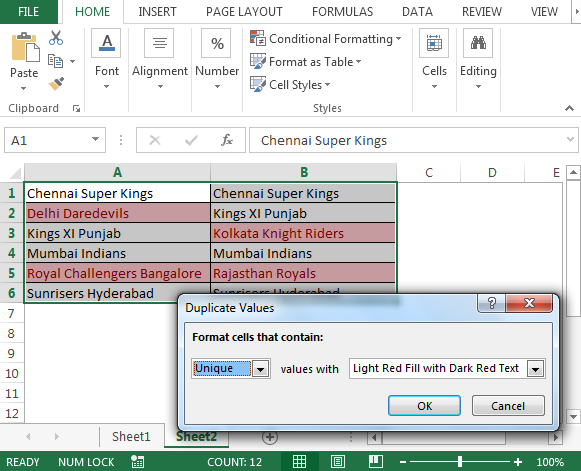Open Clipboard dialog launcher

(x=76, y=108)
